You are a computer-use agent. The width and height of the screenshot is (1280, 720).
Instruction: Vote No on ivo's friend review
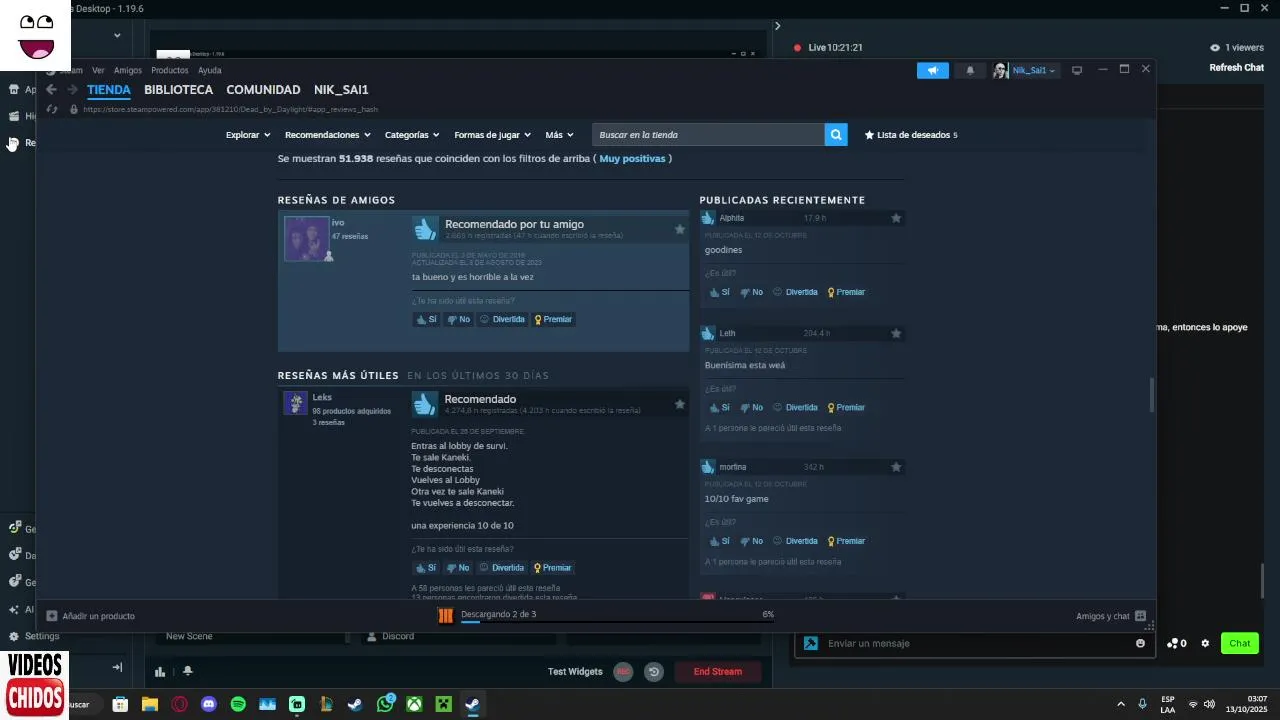458,319
